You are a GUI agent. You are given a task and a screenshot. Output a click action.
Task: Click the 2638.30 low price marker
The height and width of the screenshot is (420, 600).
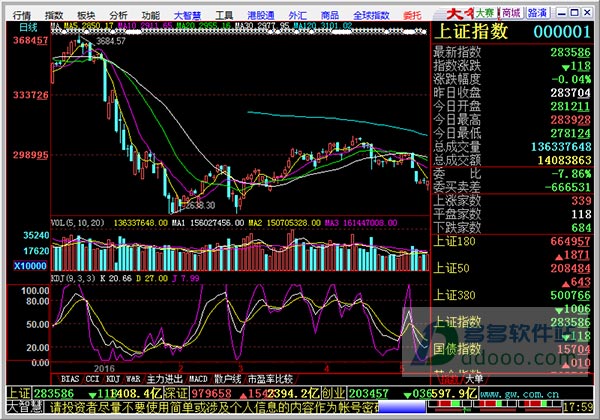coord(200,205)
